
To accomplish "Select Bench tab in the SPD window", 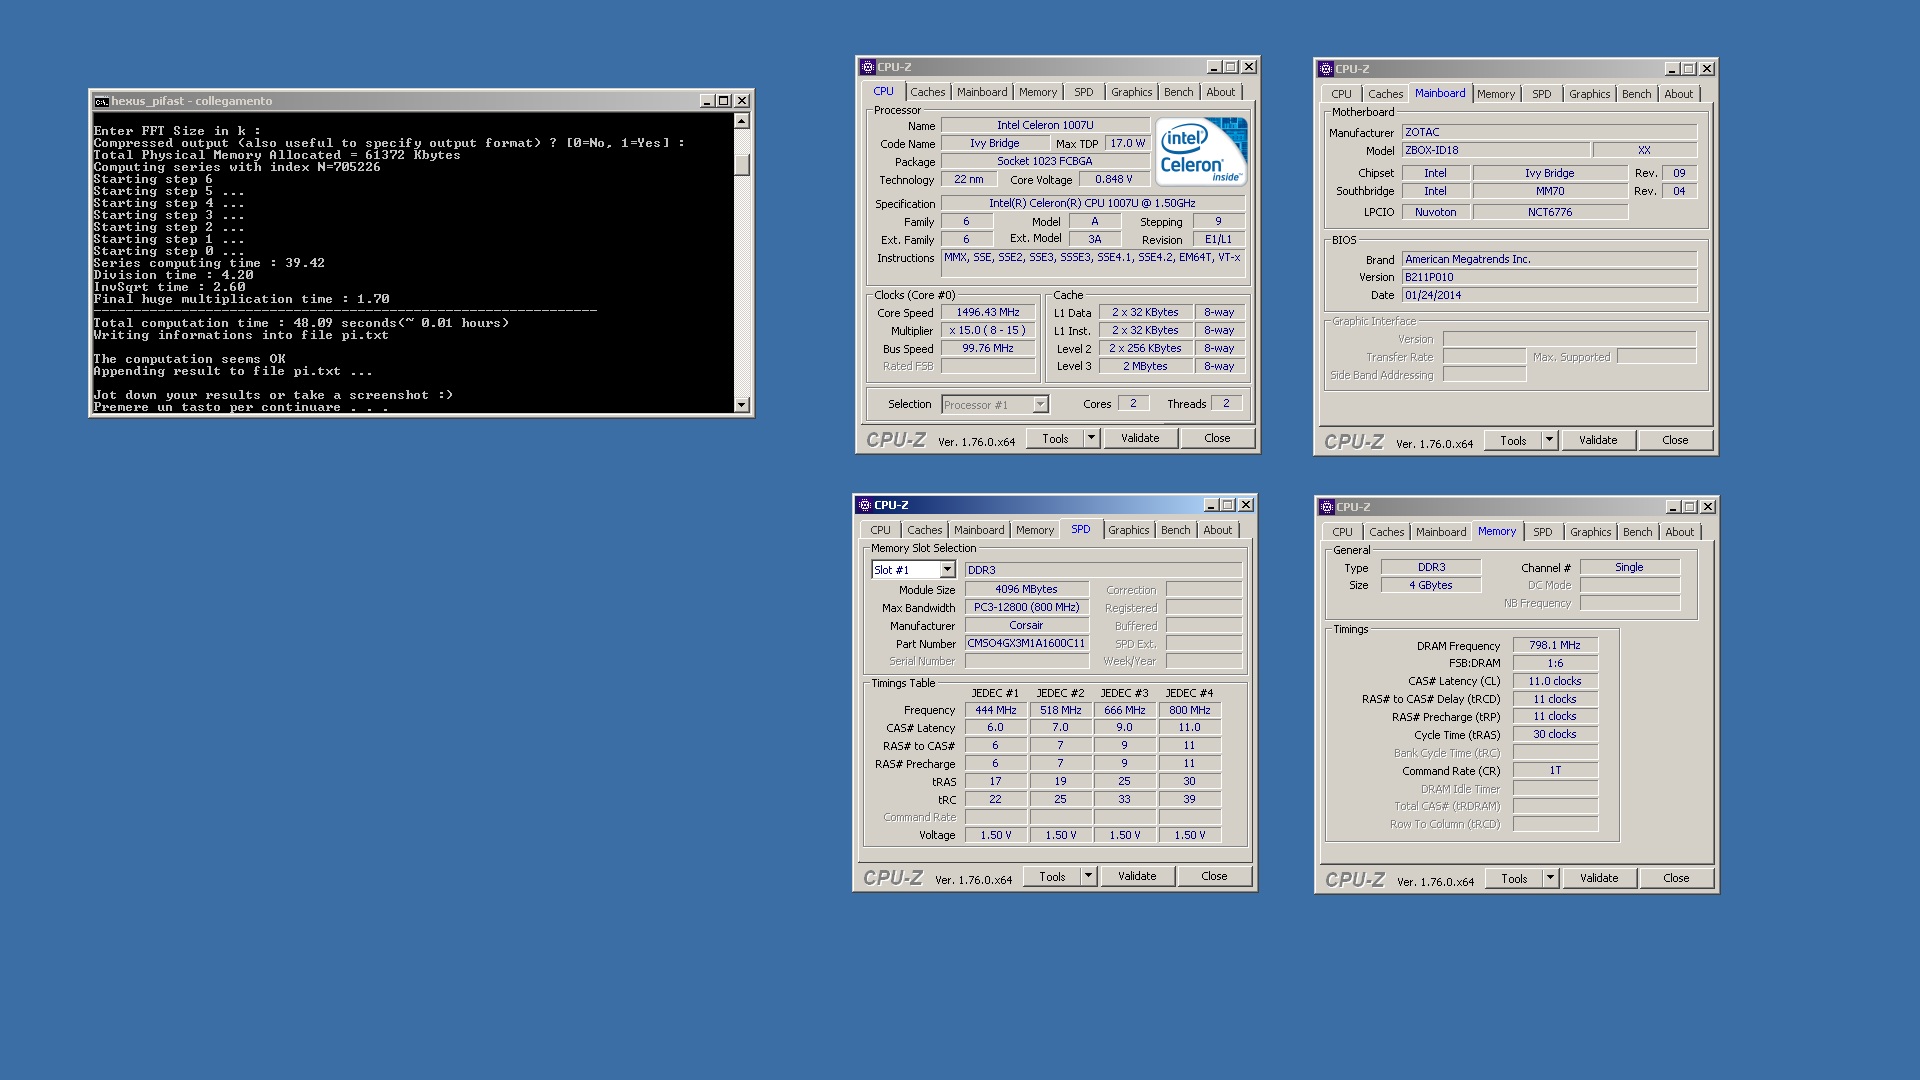I will coord(1175,530).
